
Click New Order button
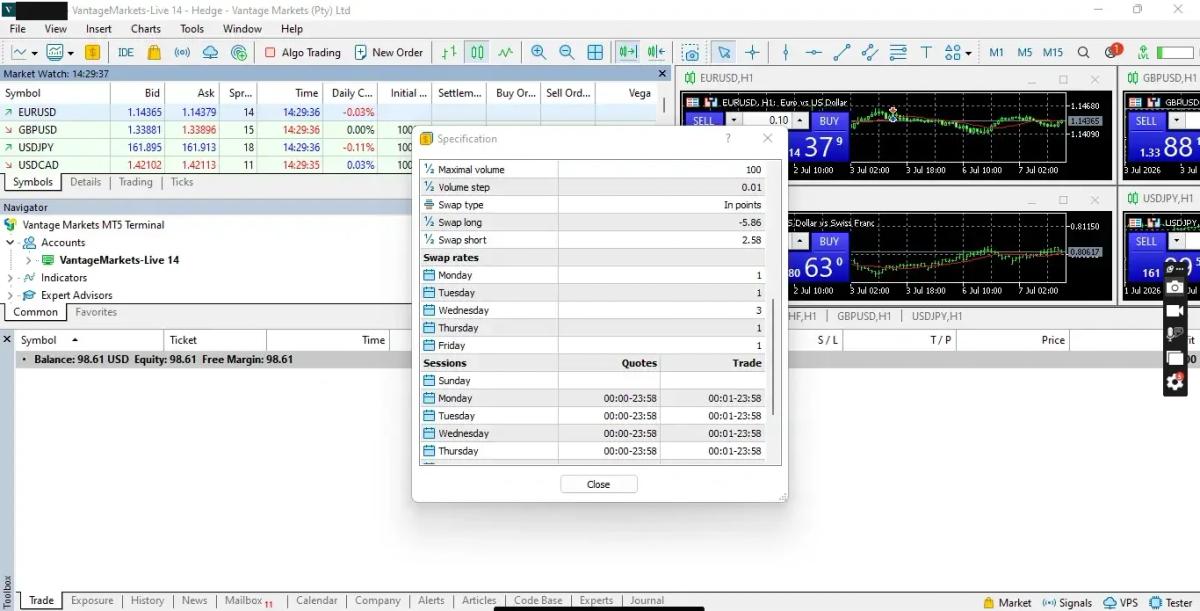tap(388, 52)
